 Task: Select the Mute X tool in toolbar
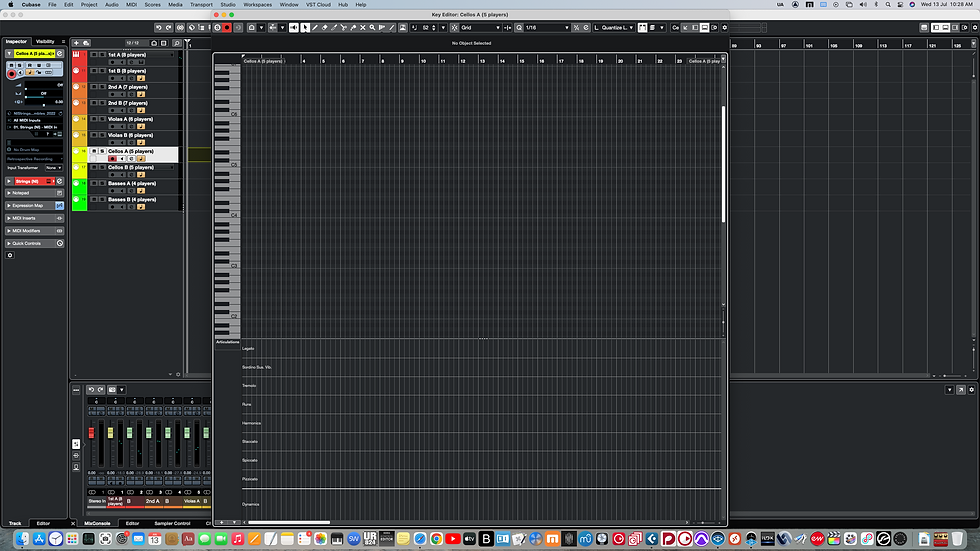point(363,27)
